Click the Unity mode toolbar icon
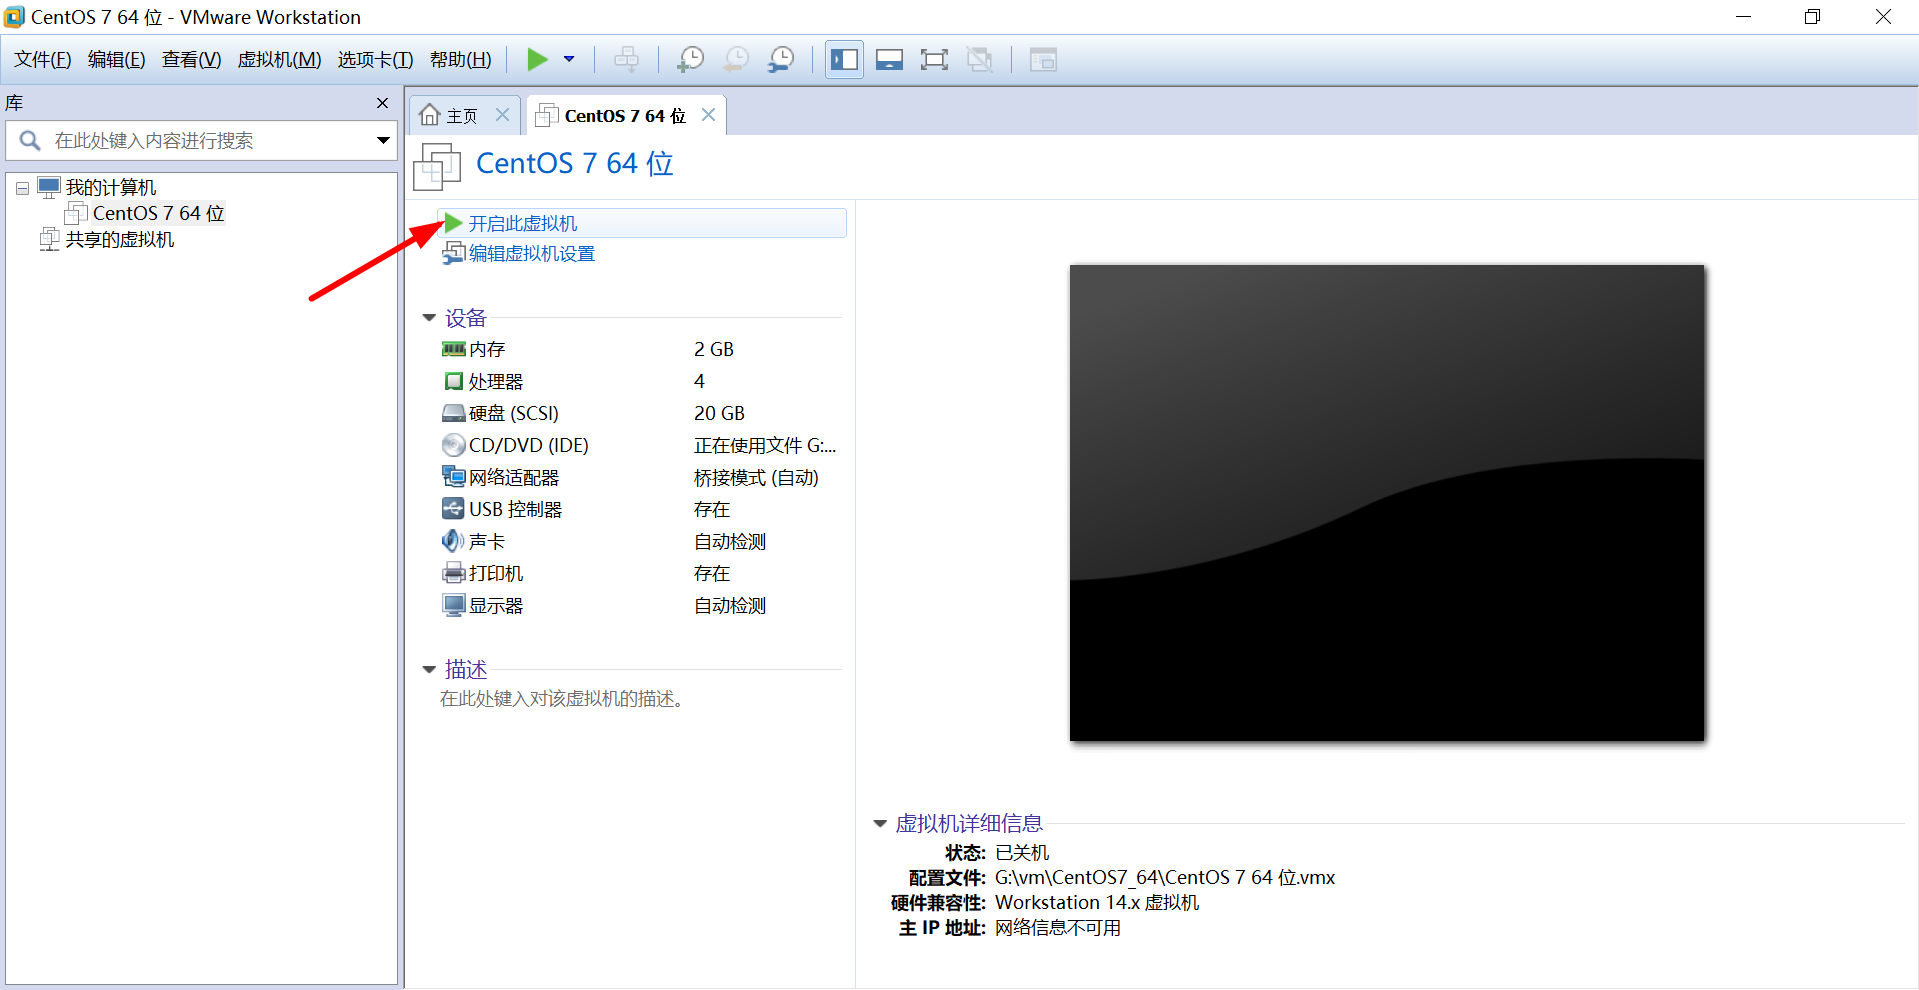 point(980,60)
